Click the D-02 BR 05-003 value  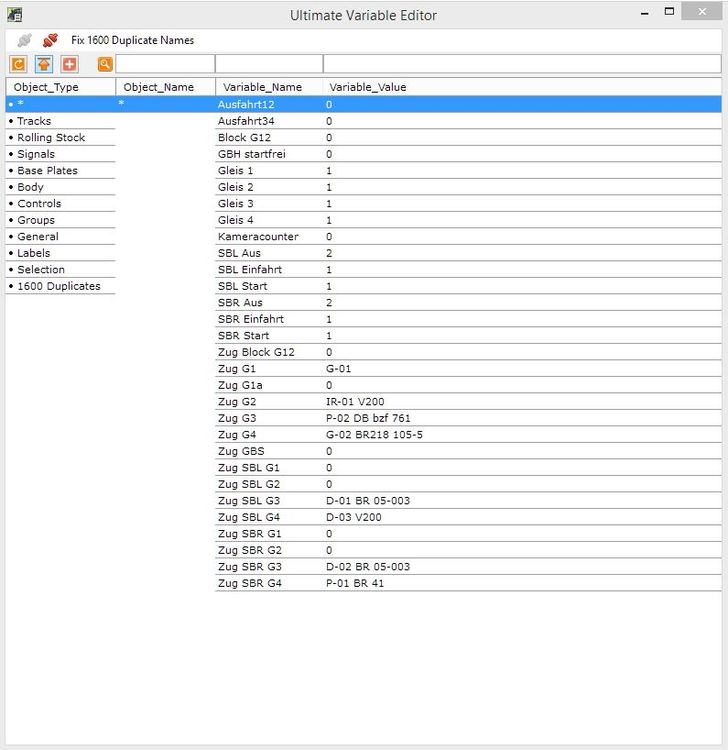pyautogui.click(x=368, y=567)
